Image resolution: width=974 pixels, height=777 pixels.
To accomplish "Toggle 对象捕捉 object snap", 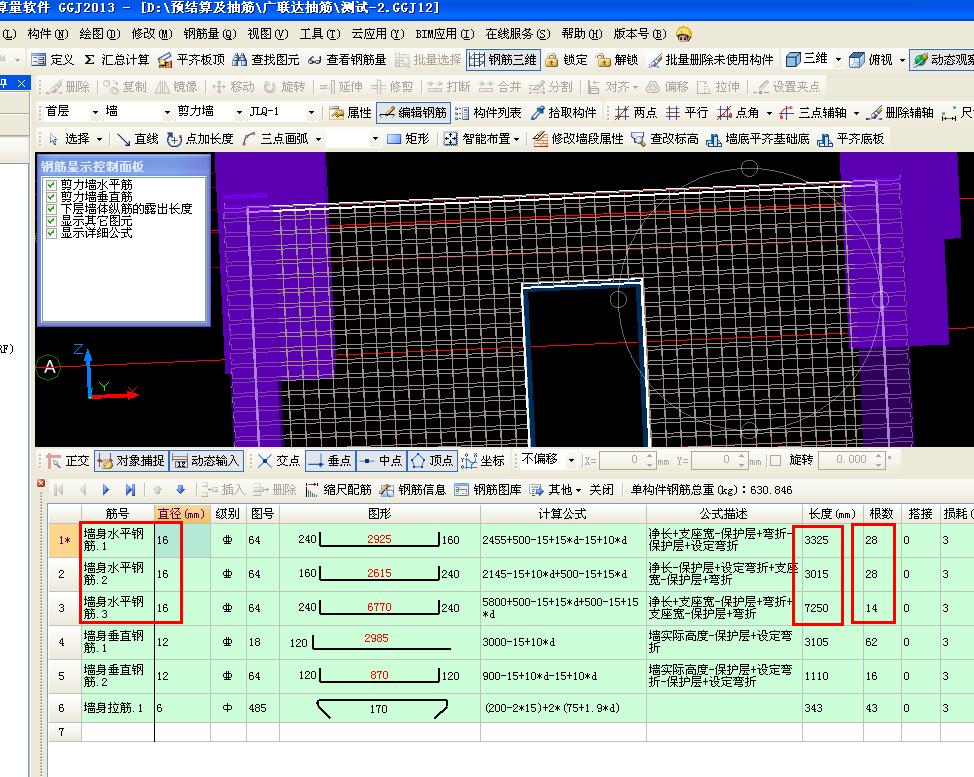I will click(131, 460).
